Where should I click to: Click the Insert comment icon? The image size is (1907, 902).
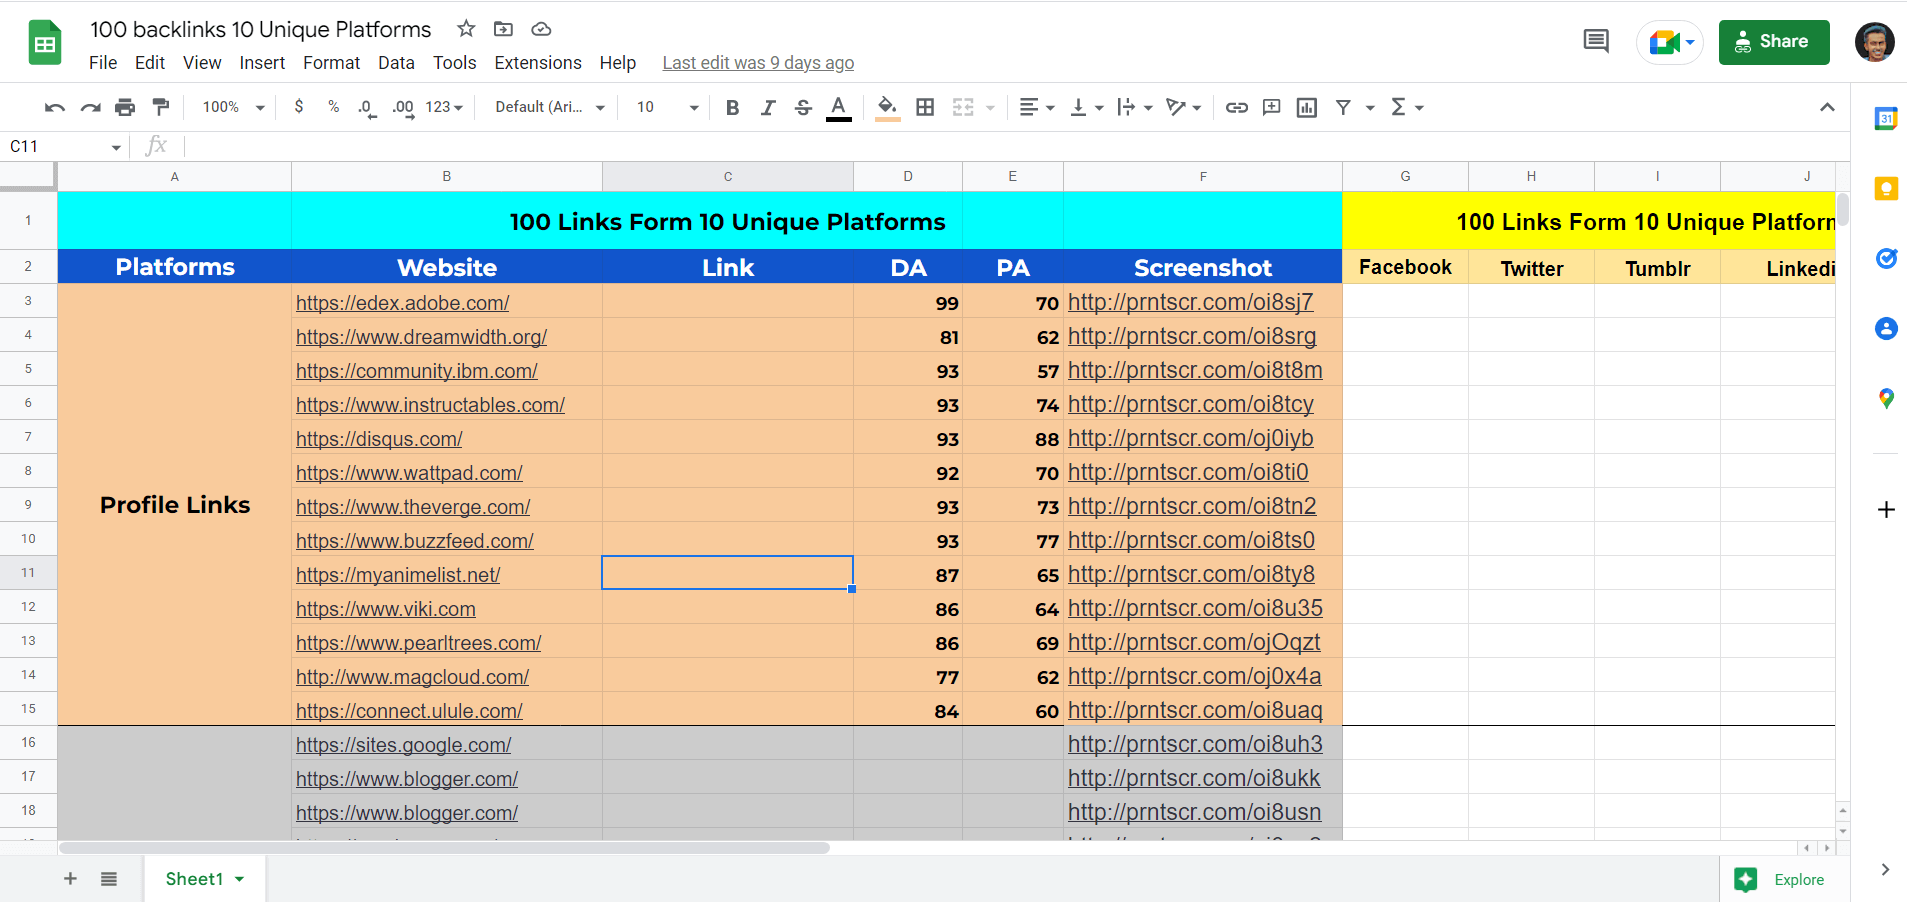(1272, 107)
